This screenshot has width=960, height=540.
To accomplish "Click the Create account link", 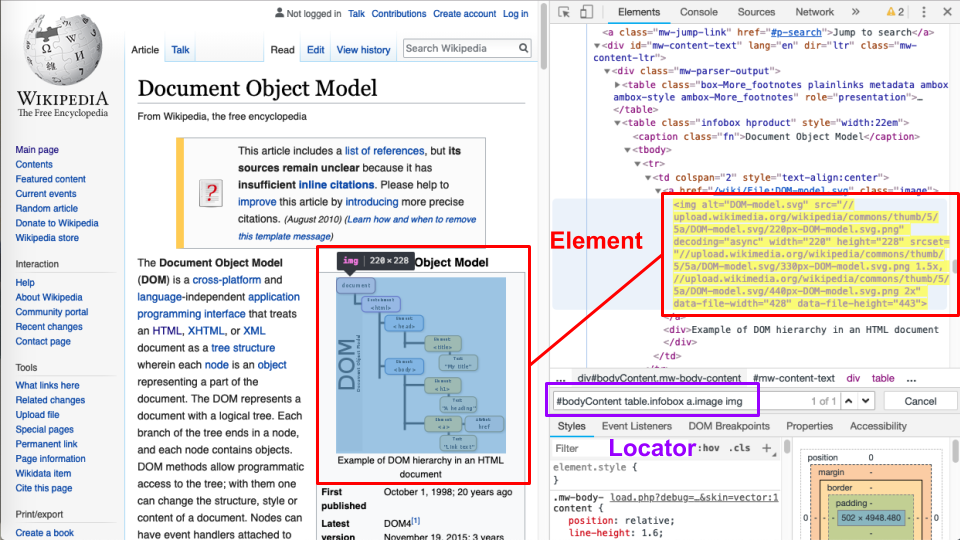I will (x=465, y=13).
